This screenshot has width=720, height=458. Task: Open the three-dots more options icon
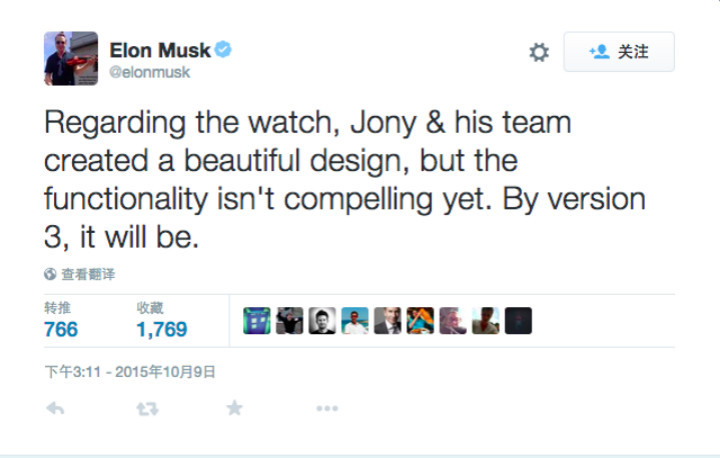pos(327,408)
